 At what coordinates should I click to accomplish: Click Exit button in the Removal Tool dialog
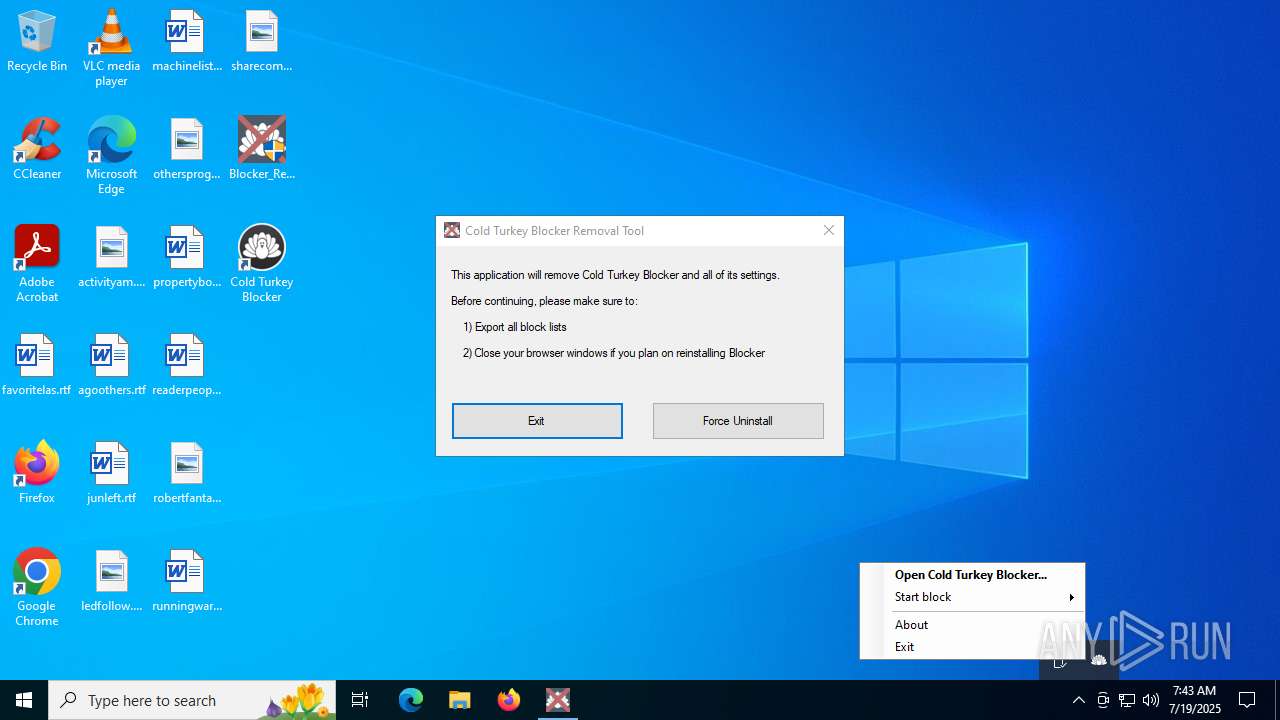click(537, 421)
